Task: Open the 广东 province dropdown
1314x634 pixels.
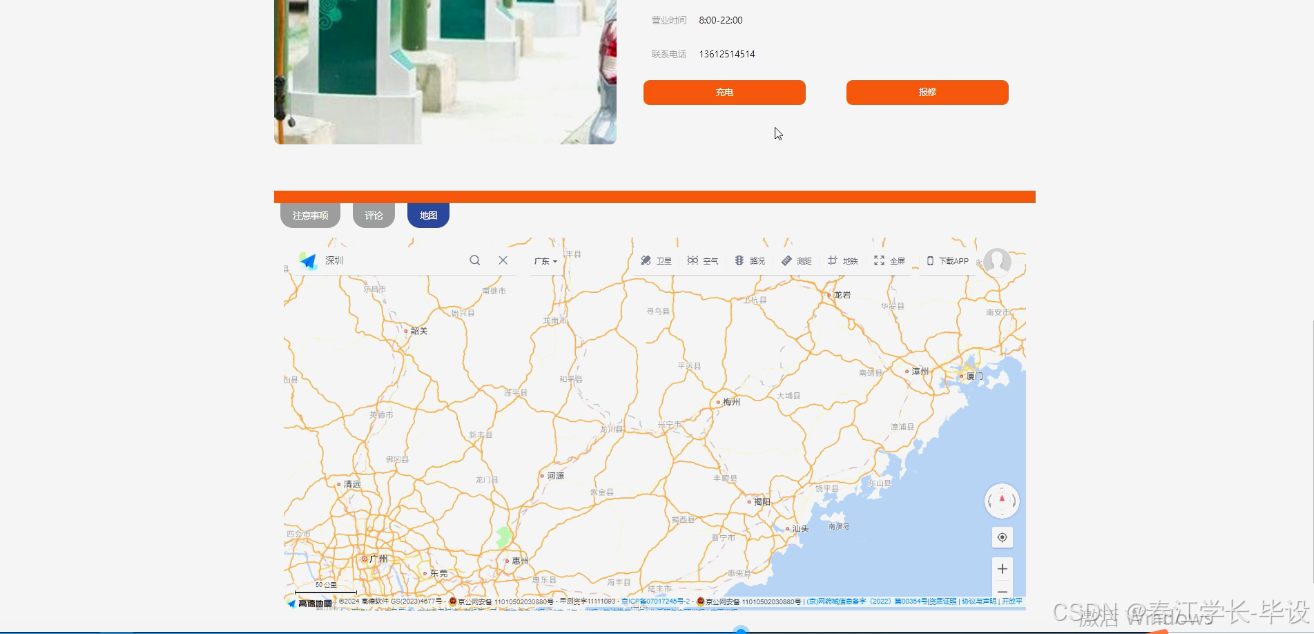Action: (545, 261)
